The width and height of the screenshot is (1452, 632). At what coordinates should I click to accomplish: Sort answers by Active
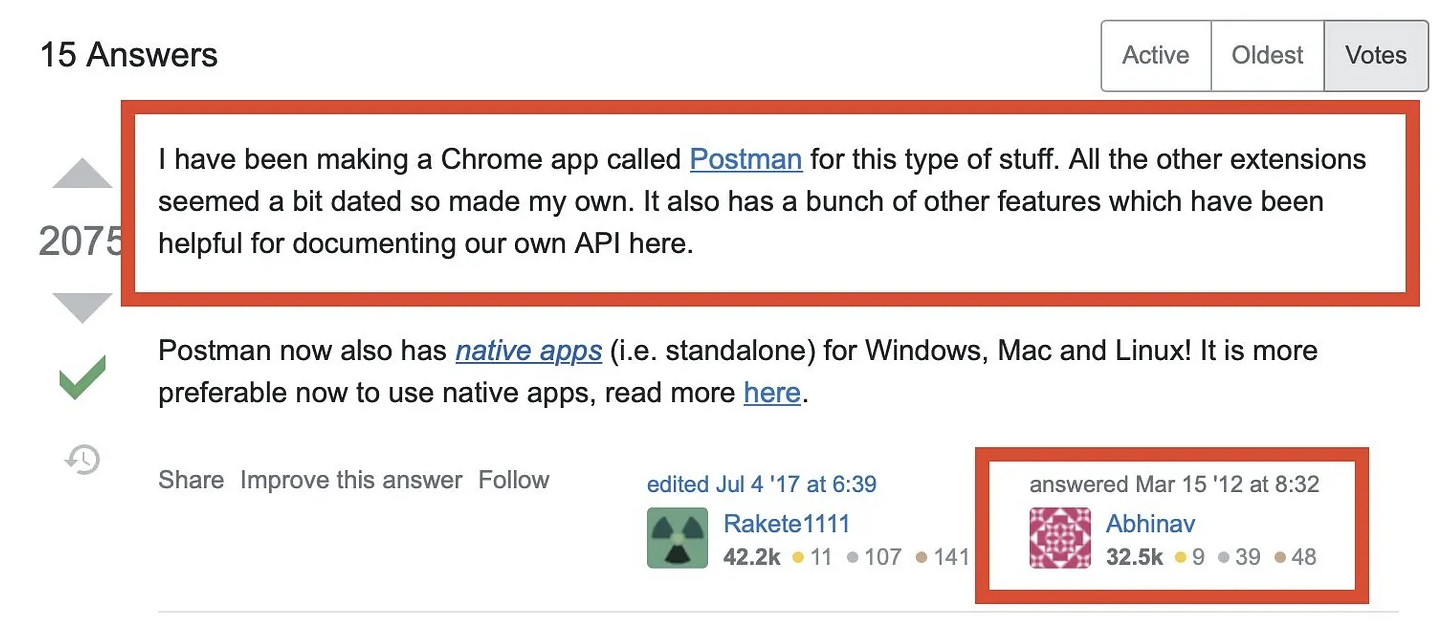(x=1156, y=55)
